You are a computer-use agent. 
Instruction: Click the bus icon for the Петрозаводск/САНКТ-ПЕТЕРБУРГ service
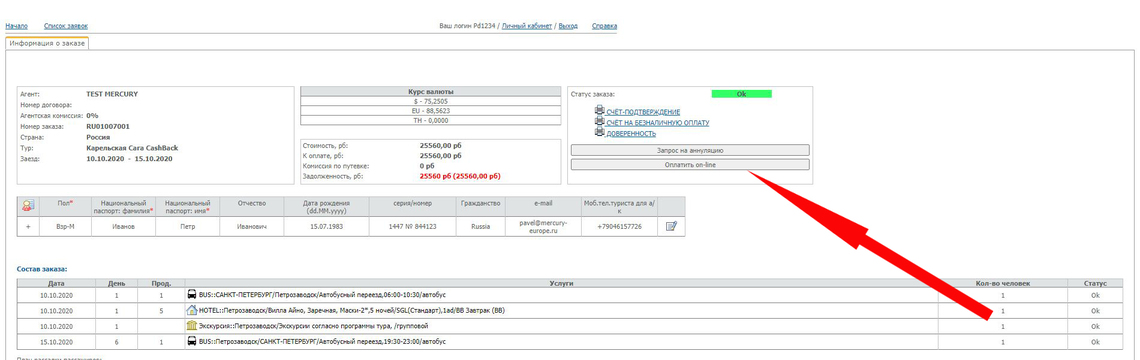coord(192,341)
